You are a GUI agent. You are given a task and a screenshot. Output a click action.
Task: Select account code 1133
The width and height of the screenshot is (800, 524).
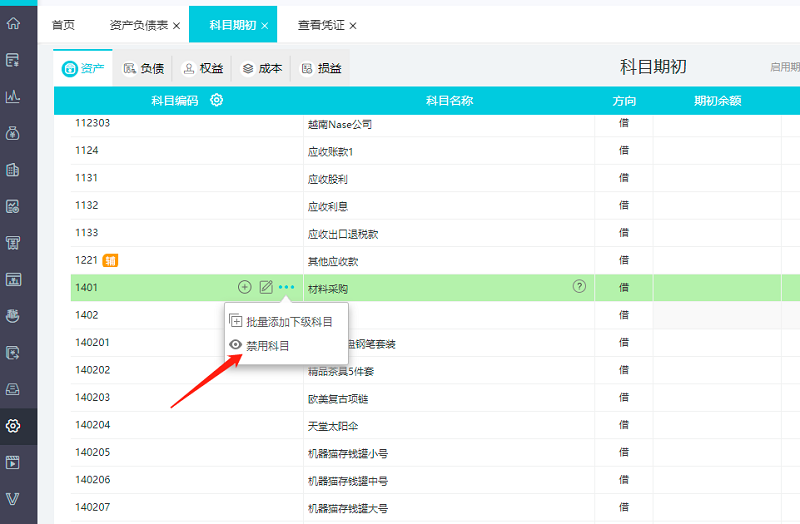point(87,233)
